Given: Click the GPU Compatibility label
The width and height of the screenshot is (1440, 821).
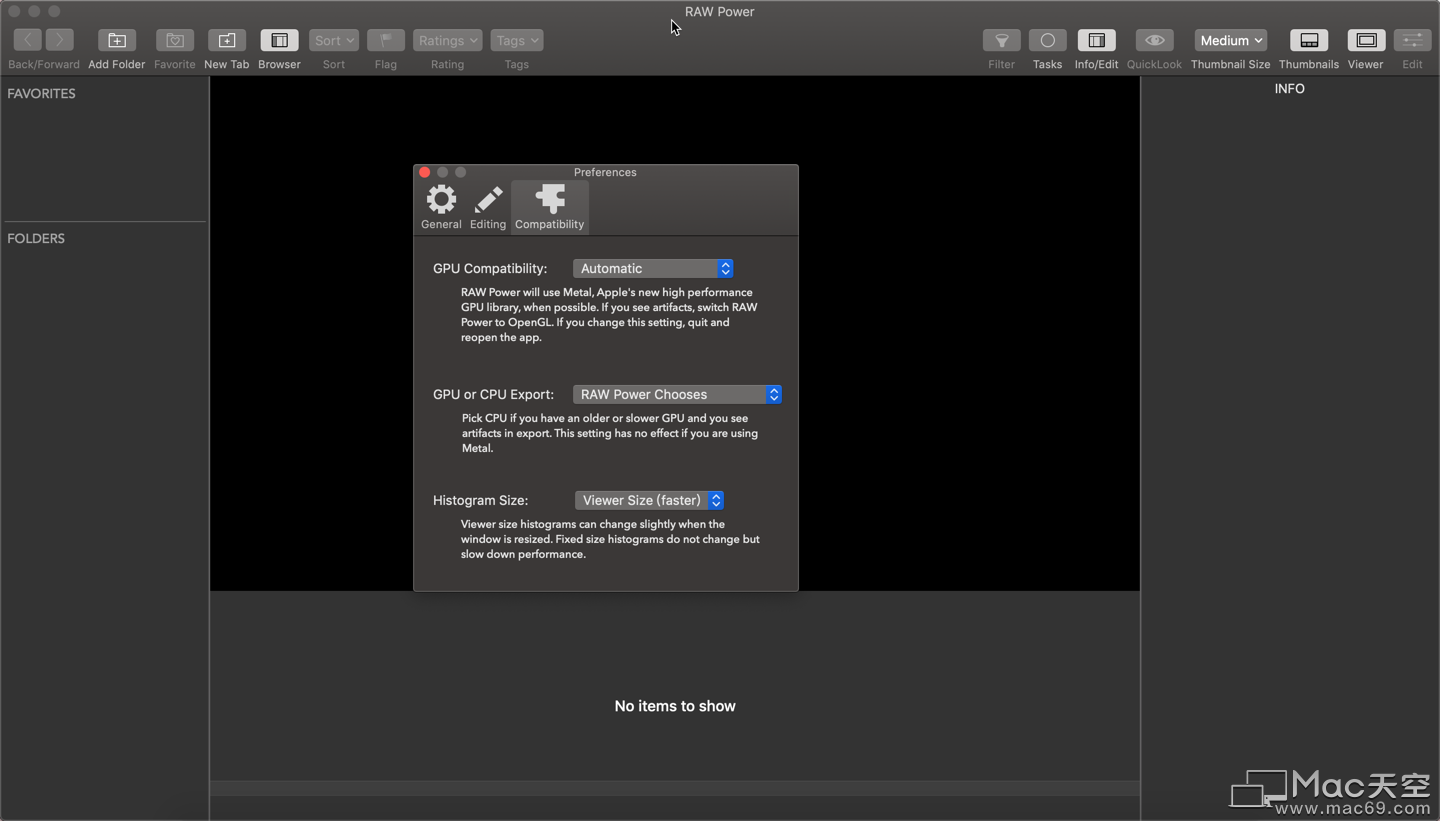Looking at the screenshot, I should (490, 268).
